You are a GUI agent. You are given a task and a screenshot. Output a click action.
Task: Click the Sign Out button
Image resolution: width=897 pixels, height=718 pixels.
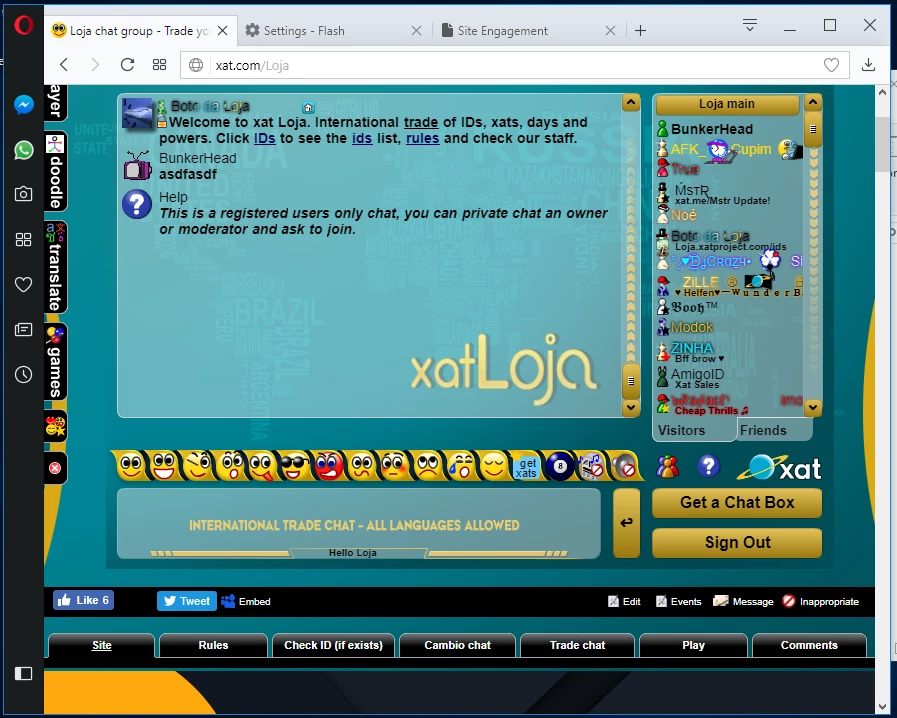point(737,542)
